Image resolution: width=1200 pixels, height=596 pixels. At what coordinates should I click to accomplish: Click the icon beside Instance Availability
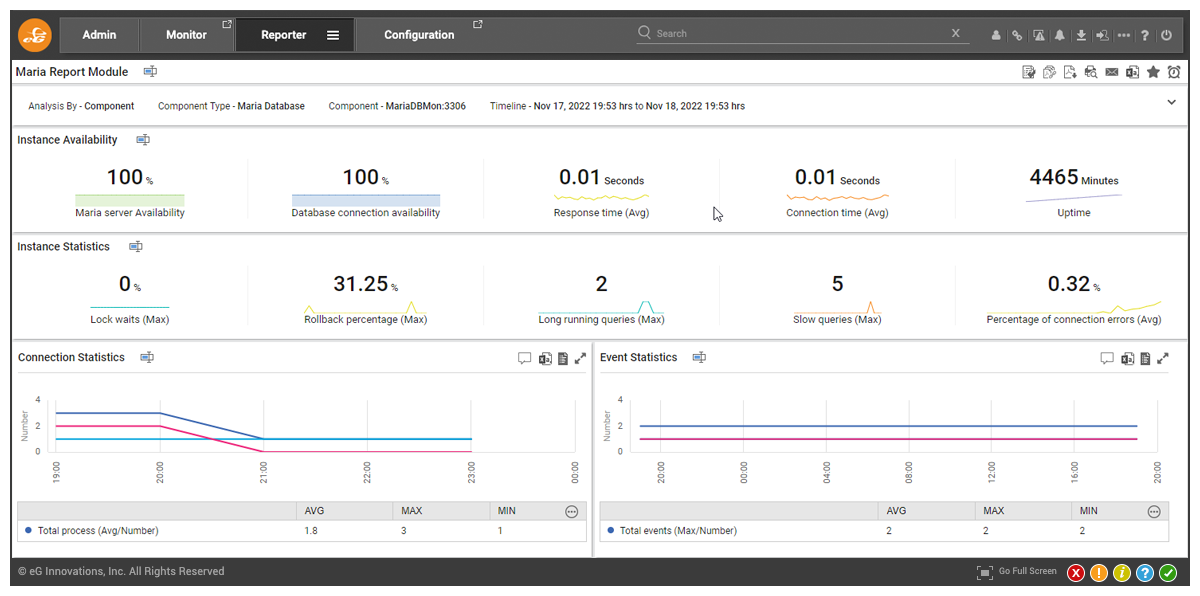pyautogui.click(x=143, y=140)
